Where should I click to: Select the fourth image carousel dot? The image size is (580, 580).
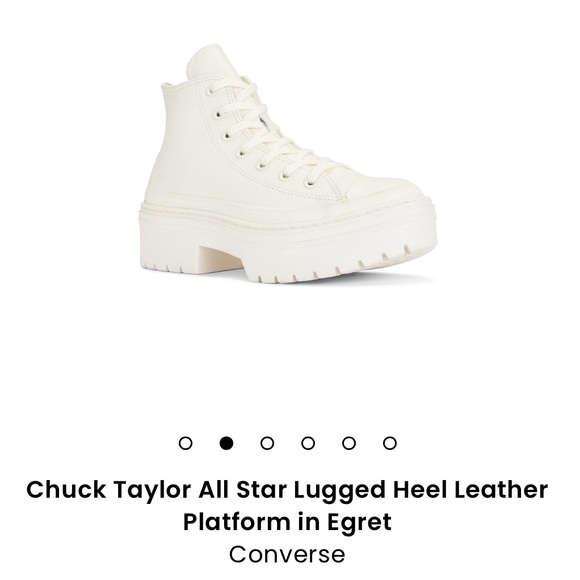(x=308, y=443)
